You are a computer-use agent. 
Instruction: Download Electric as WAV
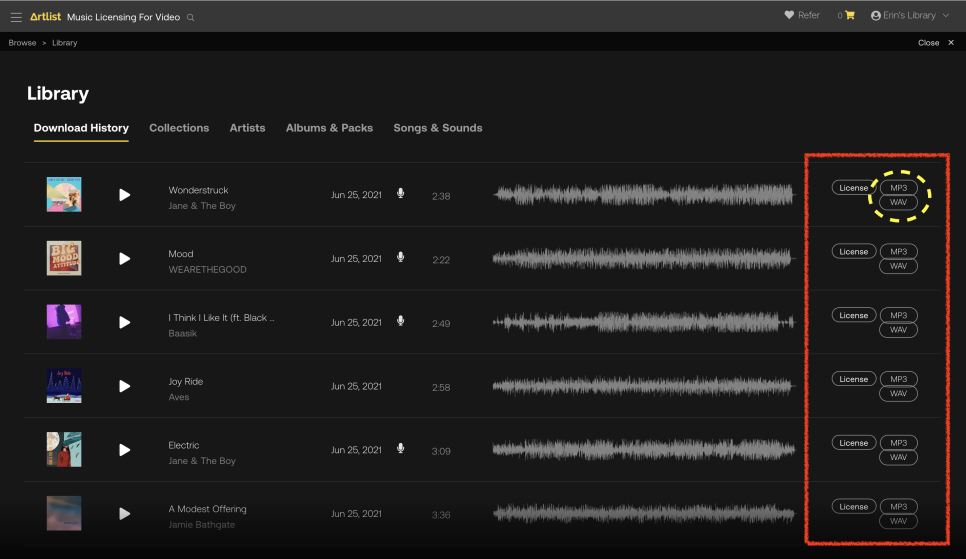click(x=898, y=457)
